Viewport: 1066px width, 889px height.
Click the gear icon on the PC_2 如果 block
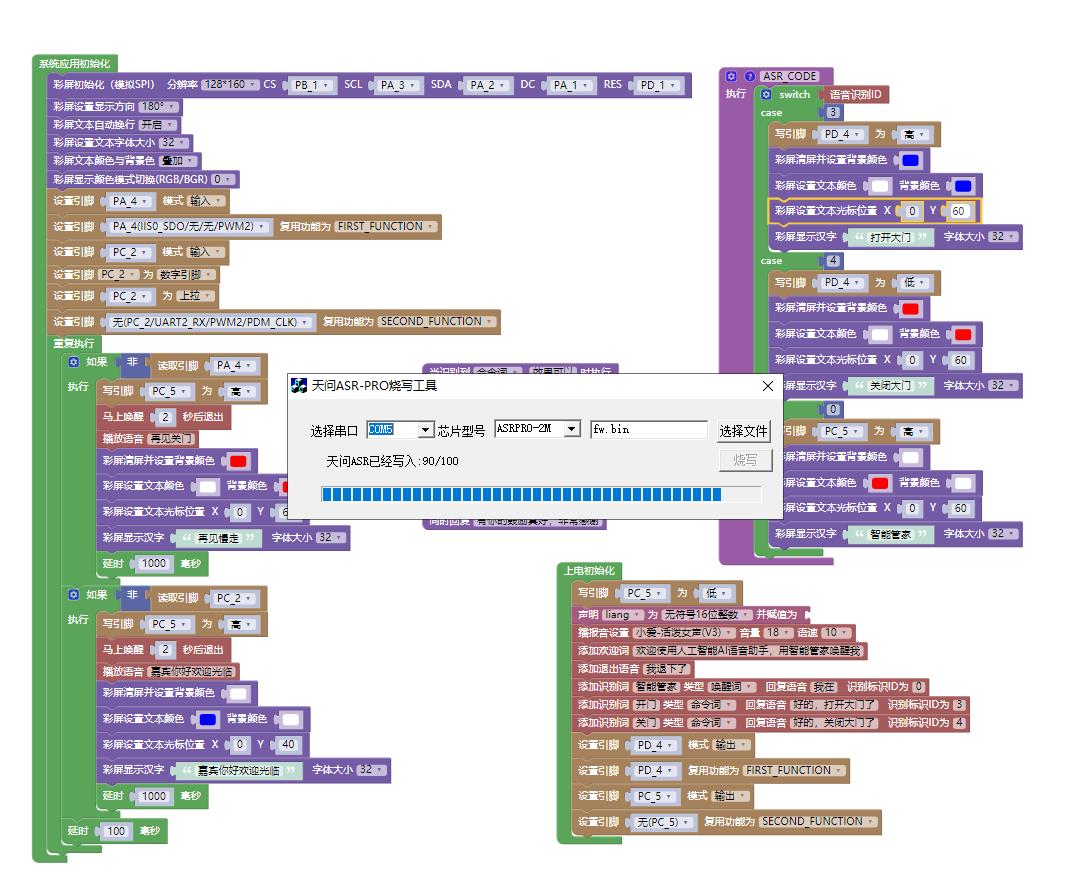[73, 595]
